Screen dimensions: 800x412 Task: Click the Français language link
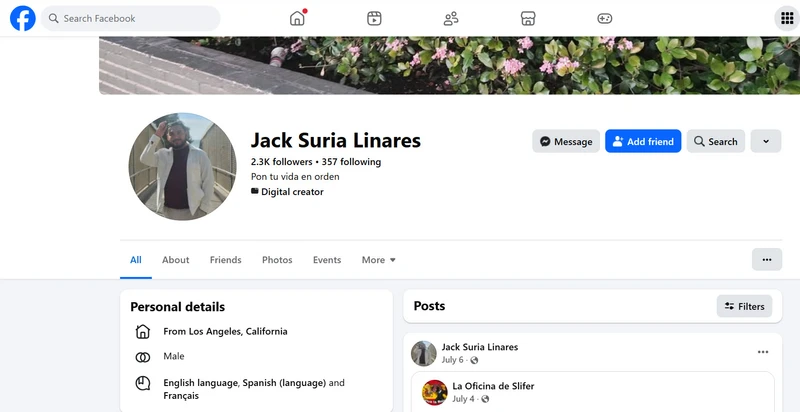181,396
